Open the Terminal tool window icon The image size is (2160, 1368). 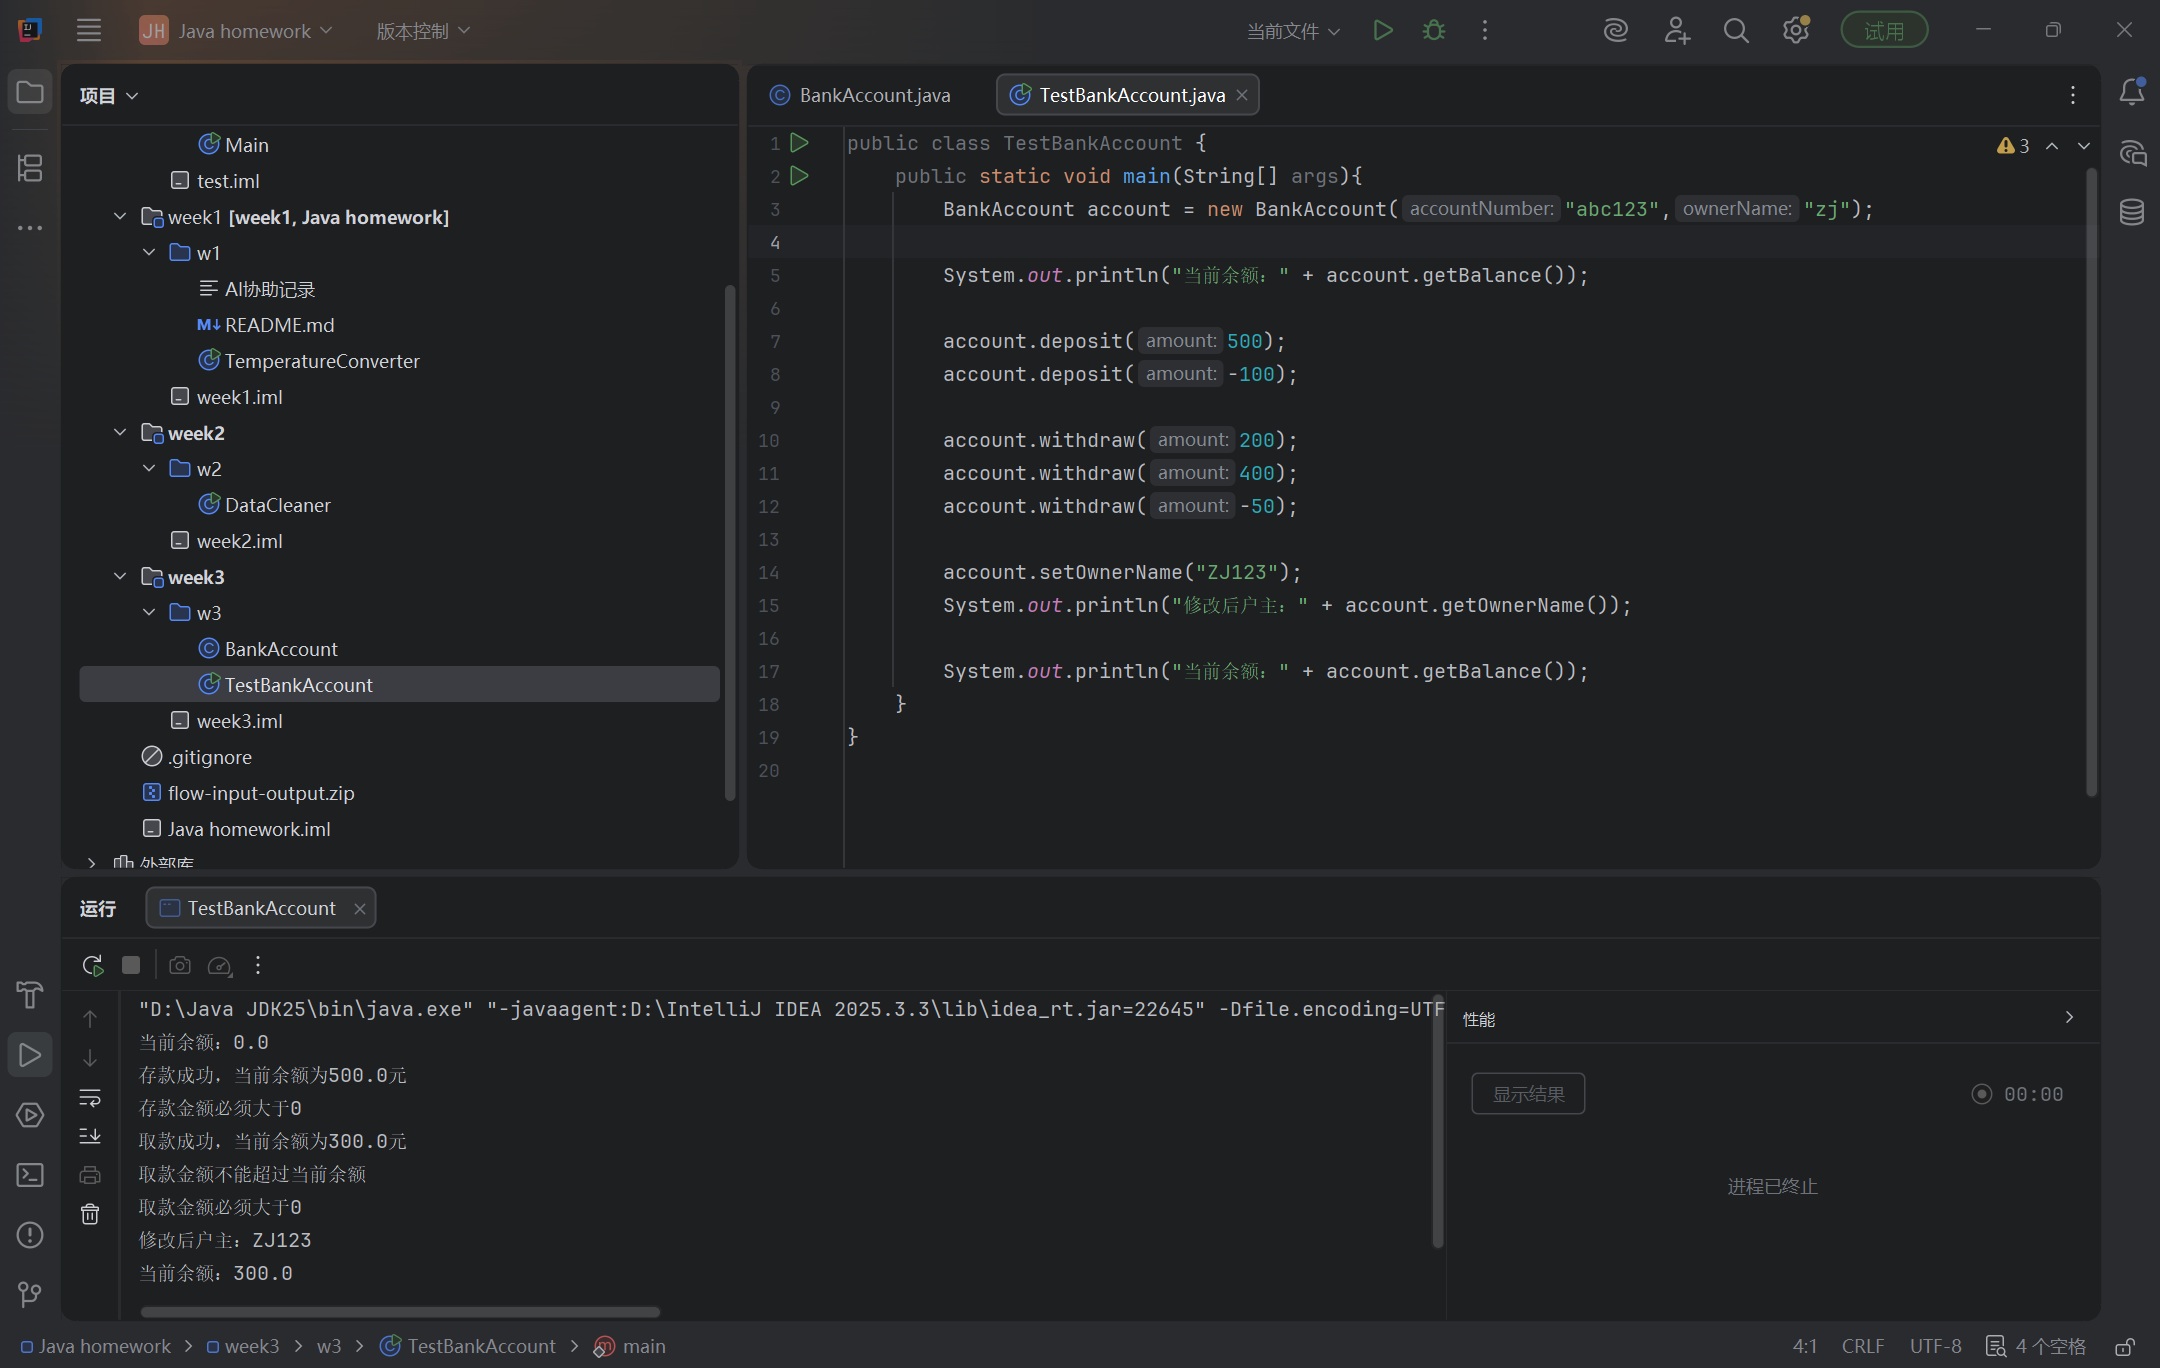click(x=30, y=1175)
